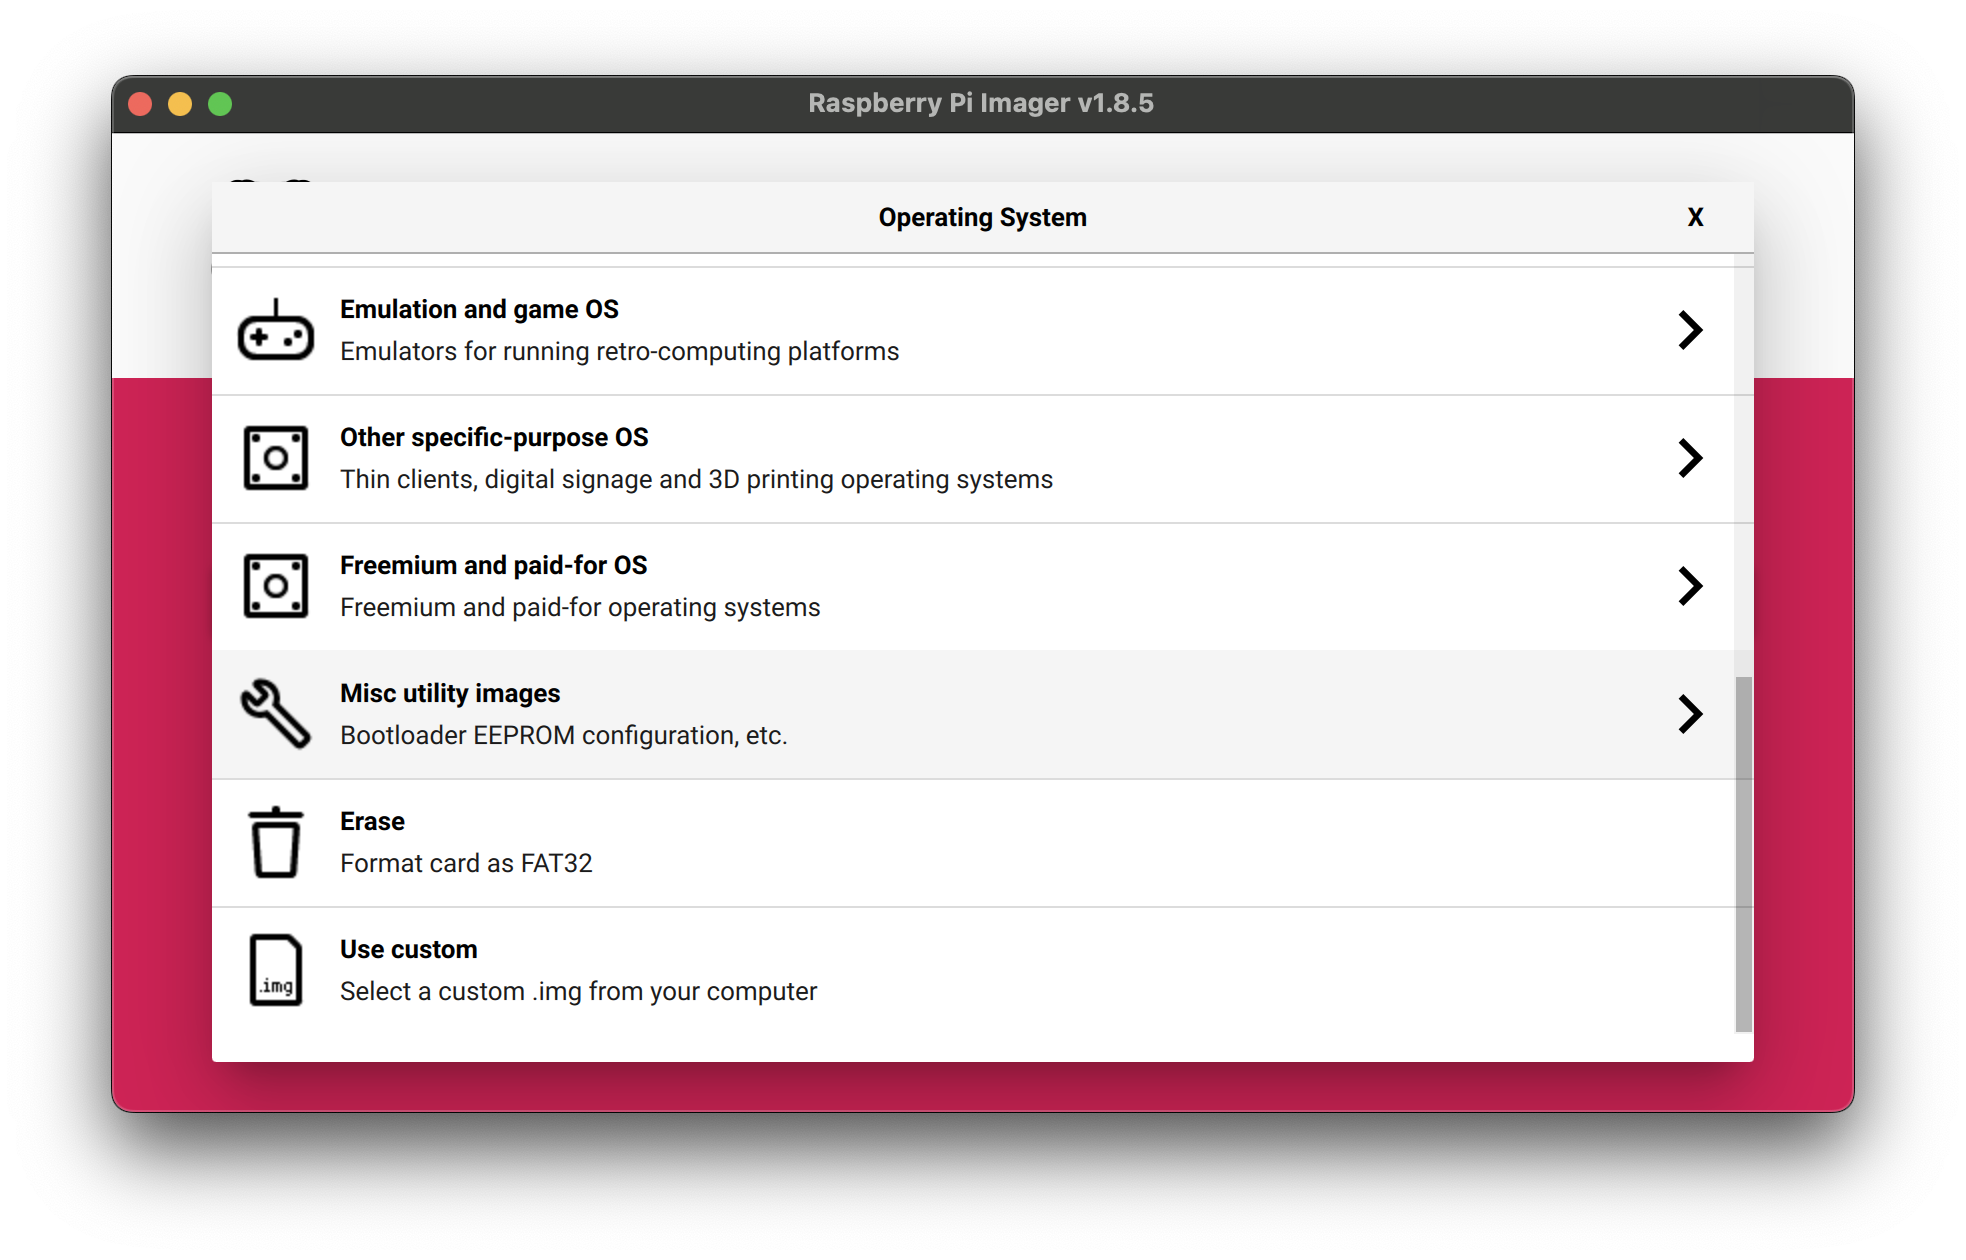This screenshot has height=1260, width=1966.
Task: Click the Freemium and paid-for OS board icon
Action: 276,587
